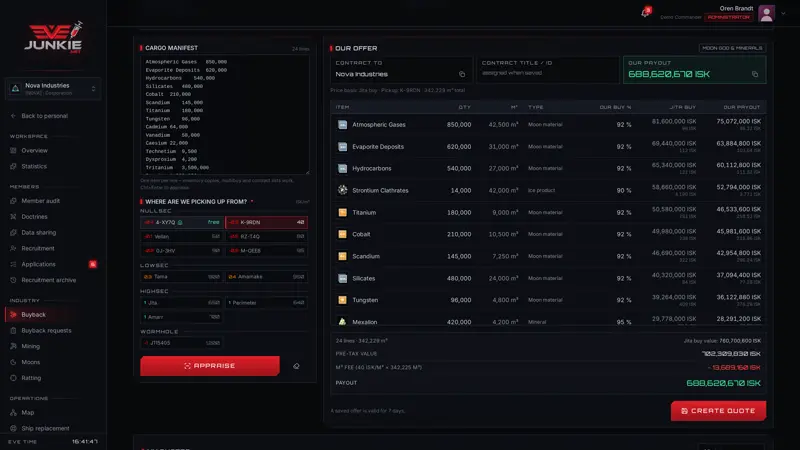
Task: Click into the cargo manifest text area
Action: (x=224, y=115)
